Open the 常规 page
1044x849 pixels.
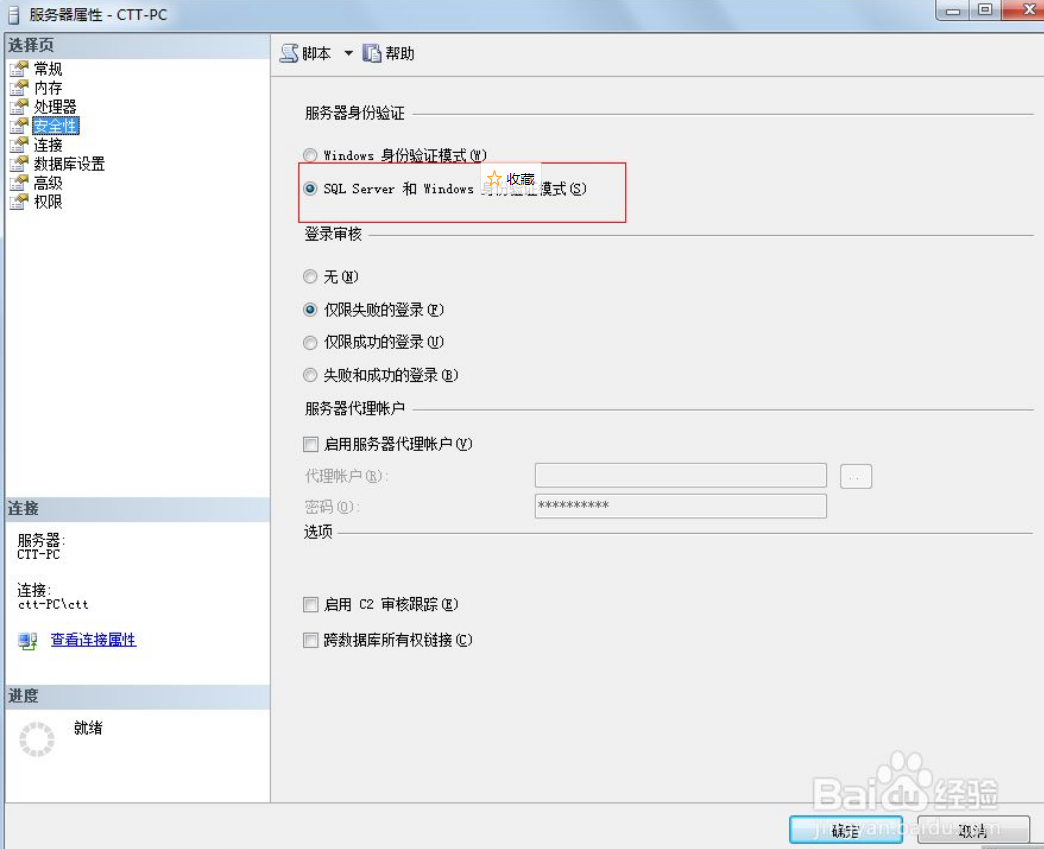(48, 69)
